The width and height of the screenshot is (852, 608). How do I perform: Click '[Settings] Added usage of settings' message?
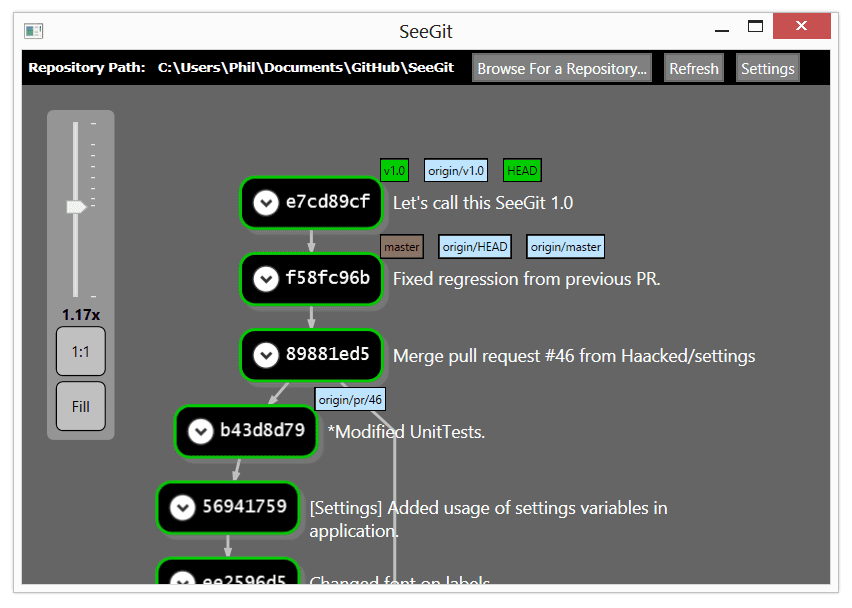pyautogui.click(x=488, y=519)
